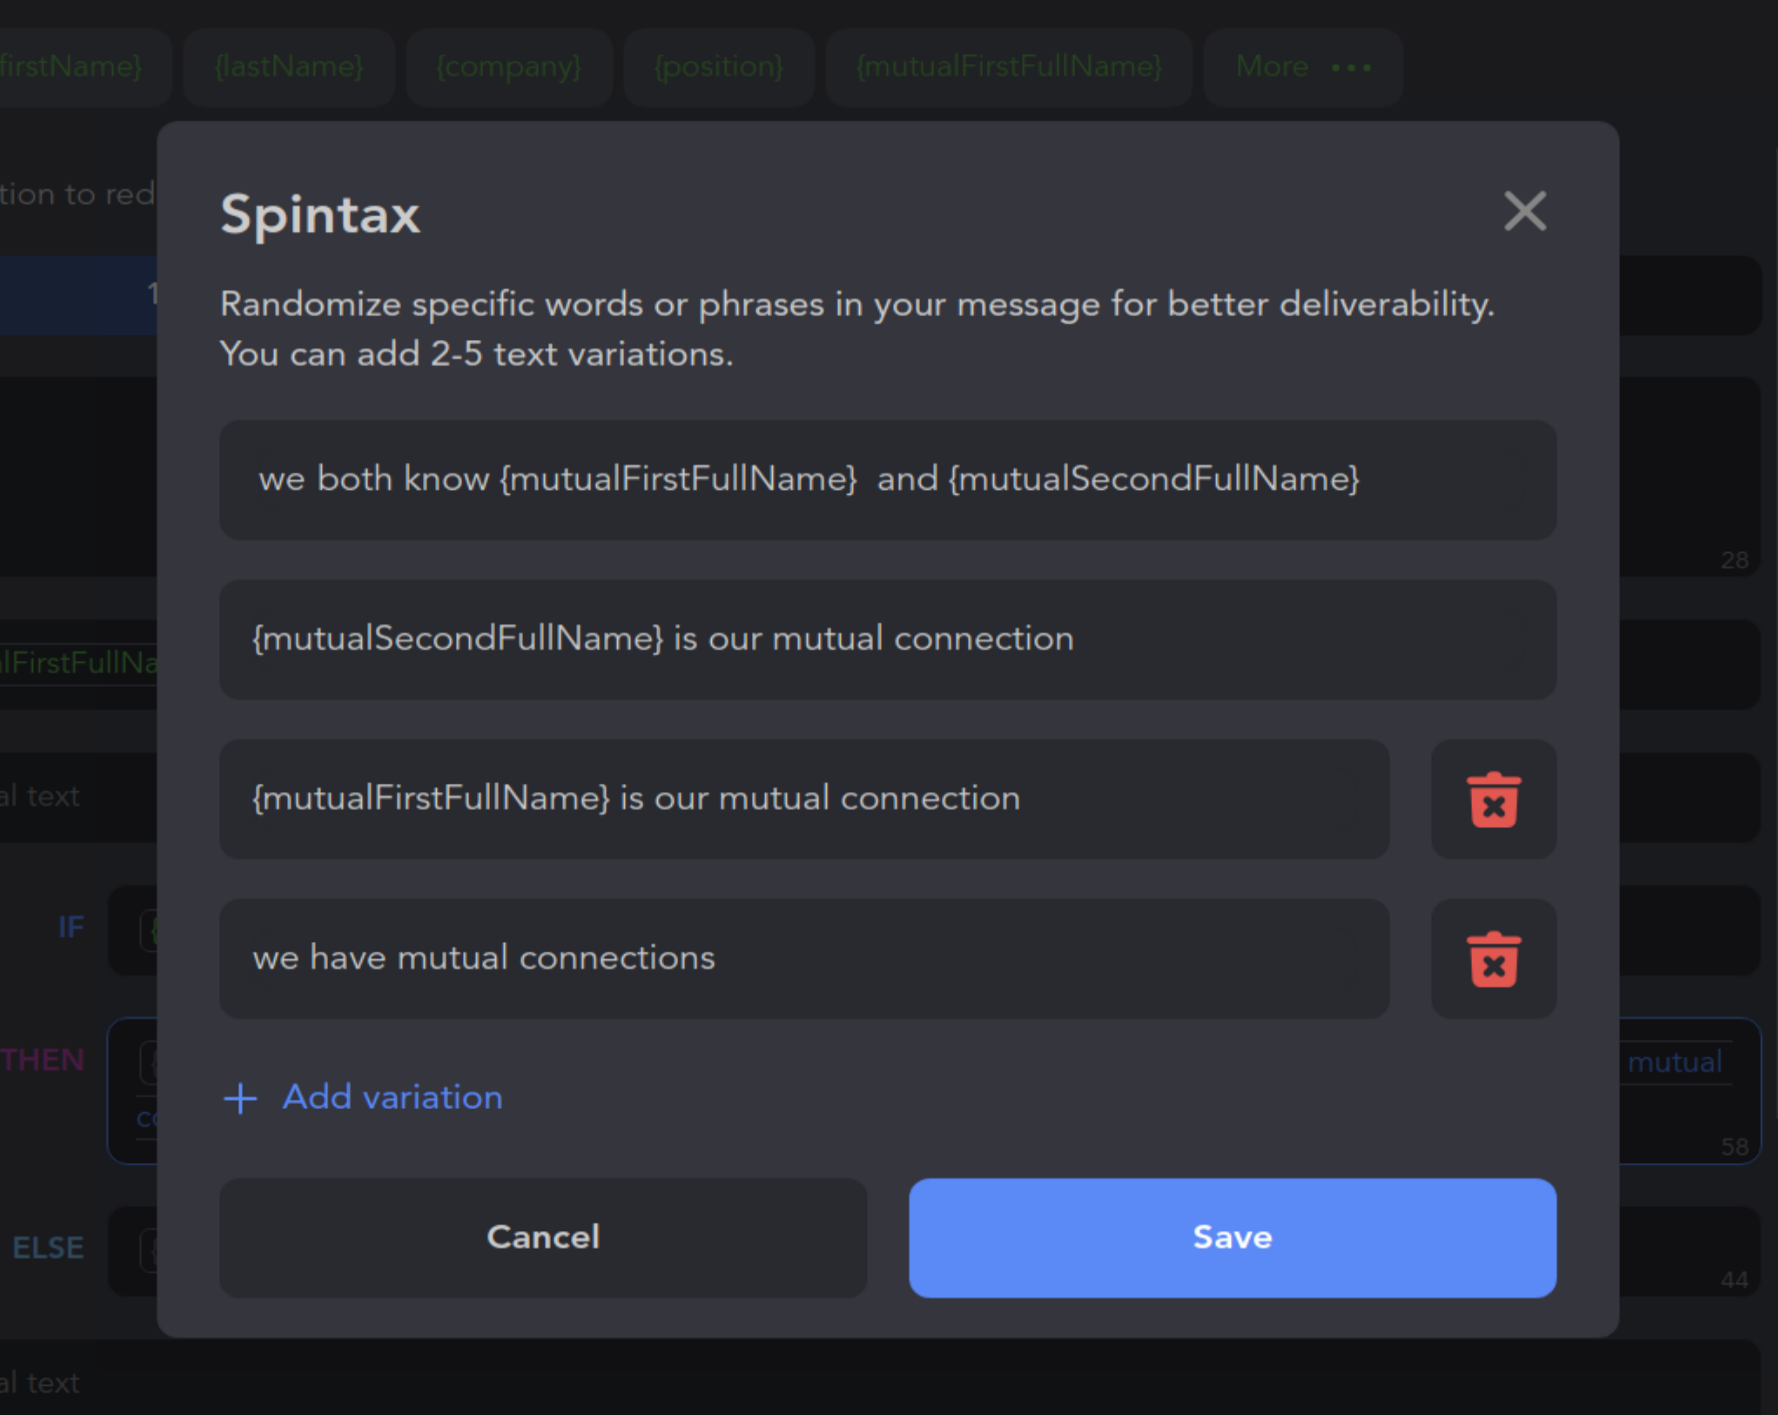The image size is (1778, 1415).
Task: Save the spintax variations
Action: [x=1232, y=1237]
